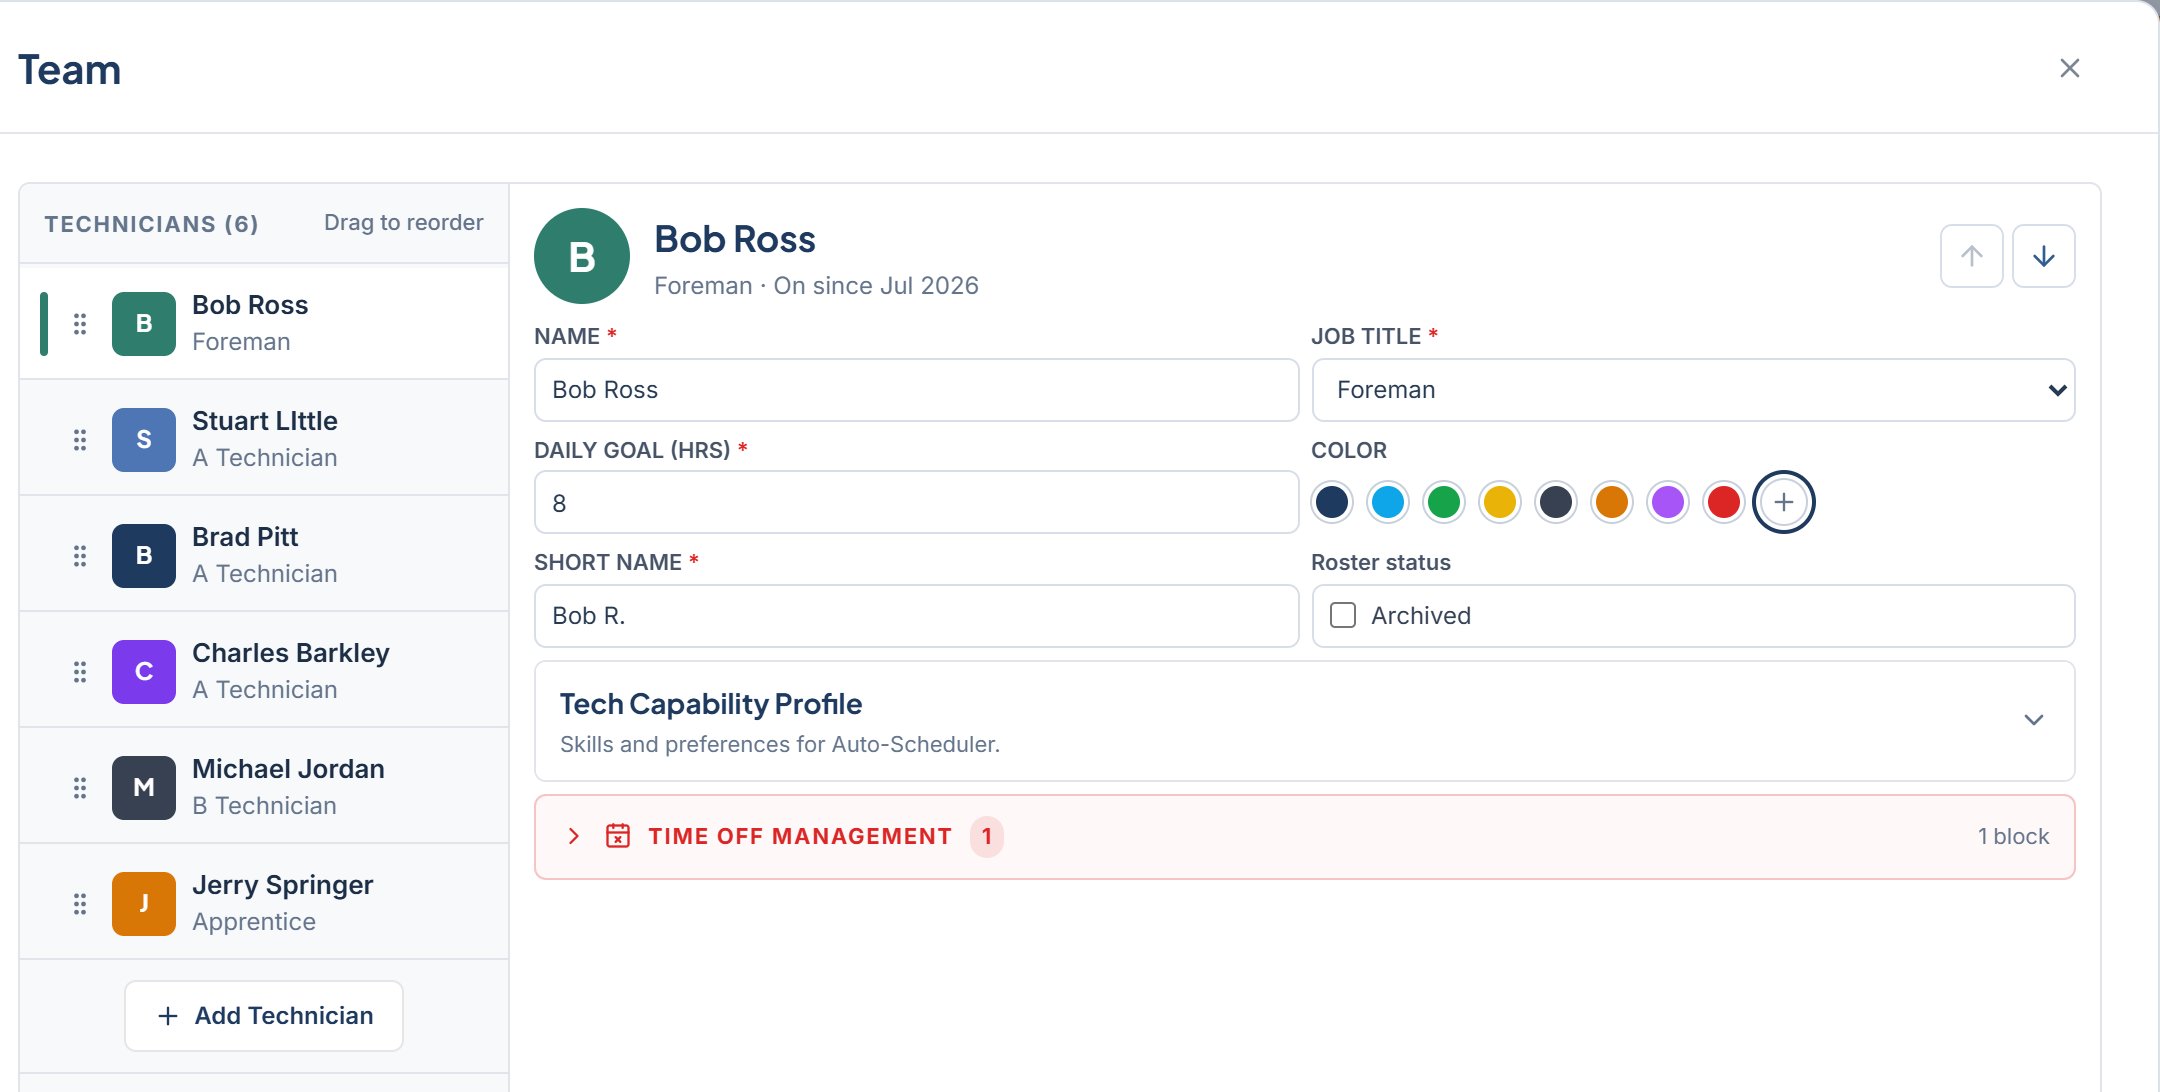
Task: Click drag handle for Michael Jordan row
Action: pos(80,788)
